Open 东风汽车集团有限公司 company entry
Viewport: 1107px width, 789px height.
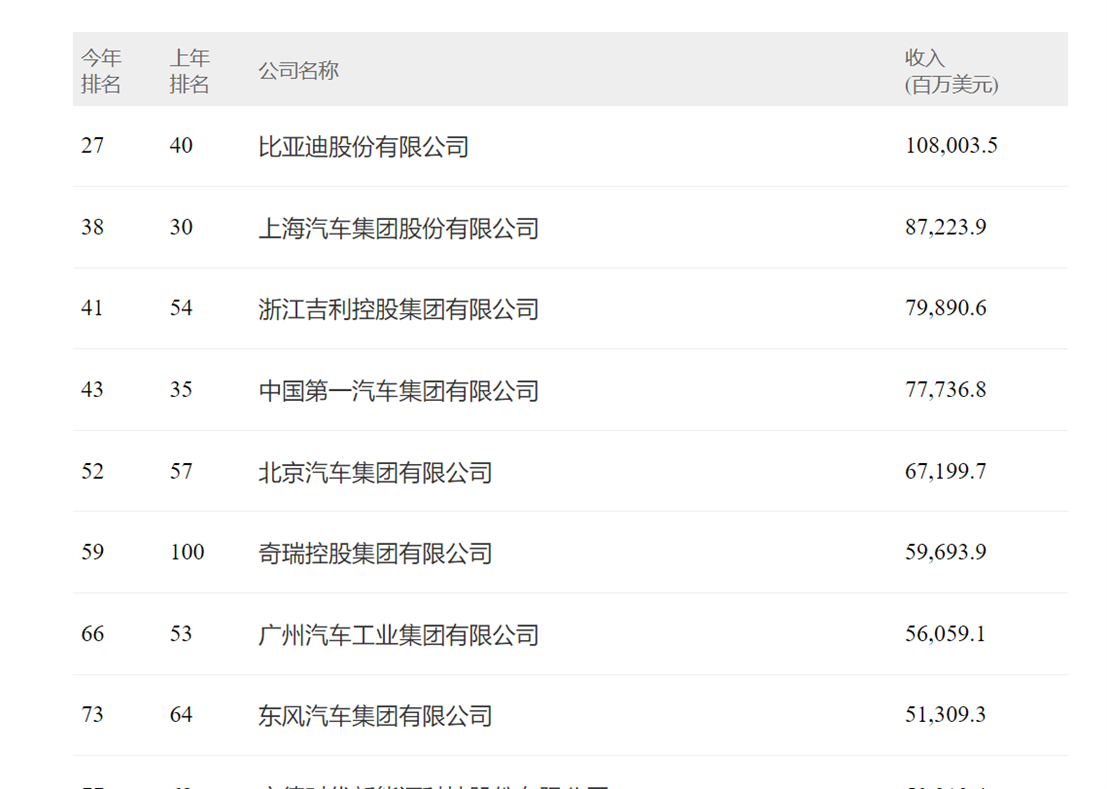coord(376,716)
